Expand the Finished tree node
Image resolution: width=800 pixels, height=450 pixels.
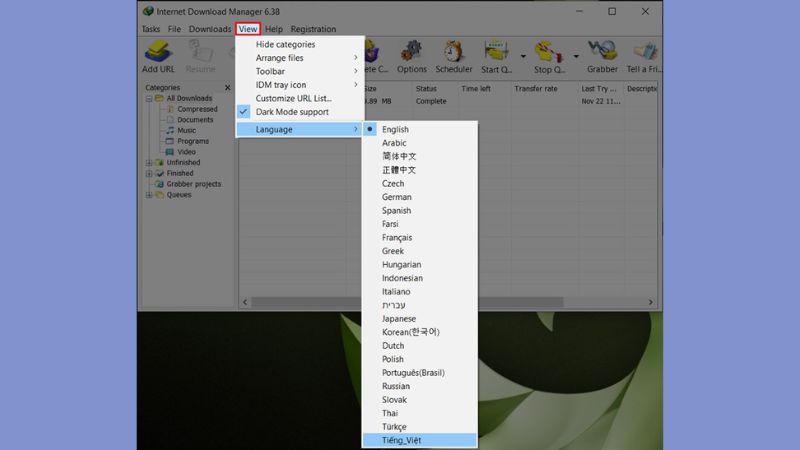pos(149,173)
